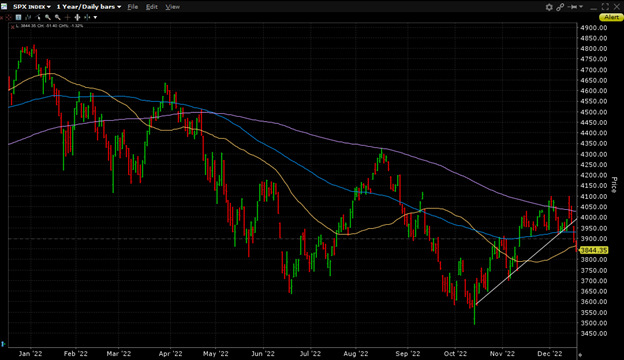The image size is (624, 360).
Task: Select the white trendline from October low
Action: pos(525,261)
